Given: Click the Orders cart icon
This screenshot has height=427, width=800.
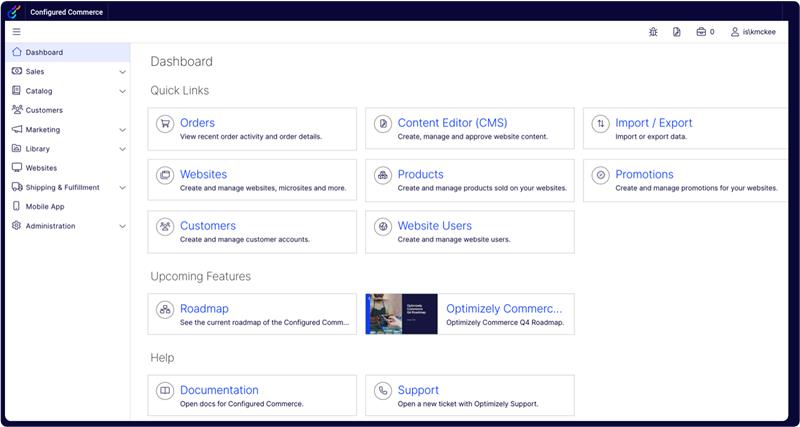Looking at the screenshot, I should pos(165,124).
